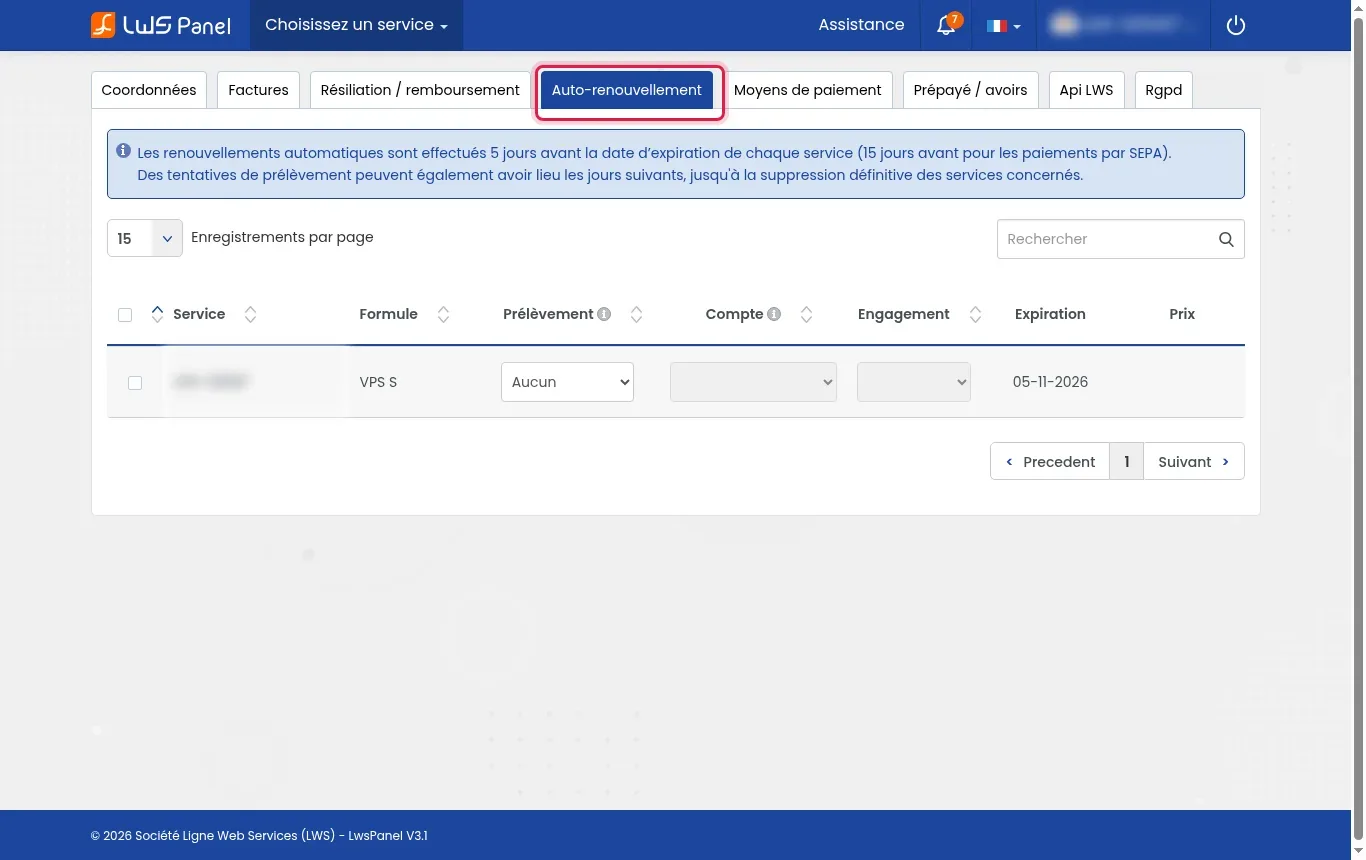The image size is (1366, 860).
Task: Click the blurred service name cell
Action: (211, 381)
